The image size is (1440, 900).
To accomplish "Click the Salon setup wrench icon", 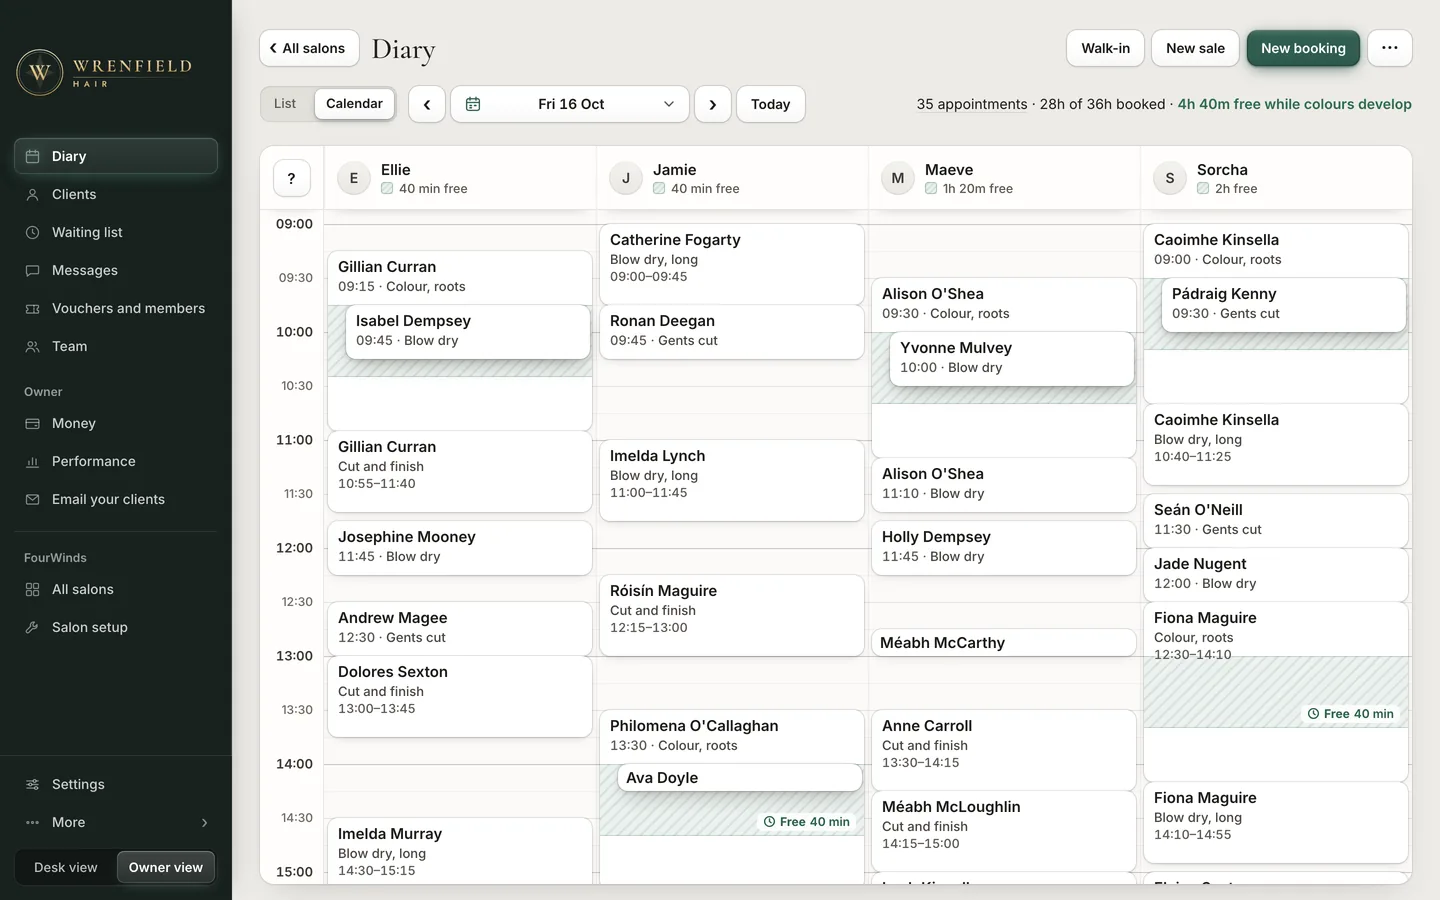I will tap(32, 627).
